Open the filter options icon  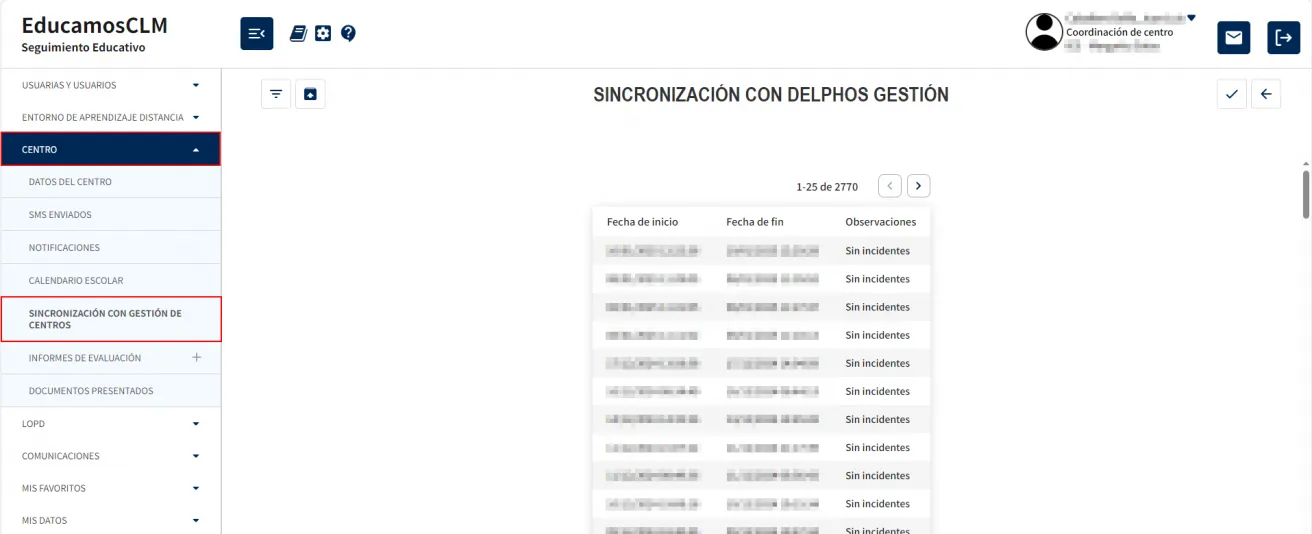[x=276, y=94]
